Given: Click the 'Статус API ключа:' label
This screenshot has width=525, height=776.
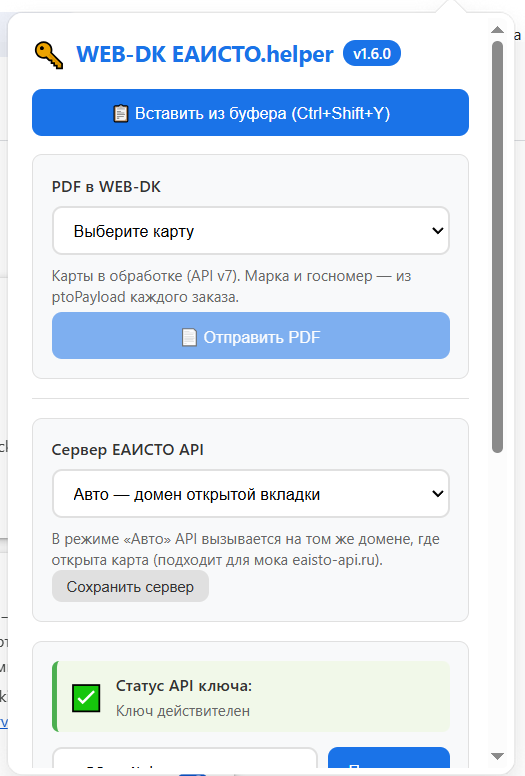Looking at the screenshot, I should tap(184, 685).
